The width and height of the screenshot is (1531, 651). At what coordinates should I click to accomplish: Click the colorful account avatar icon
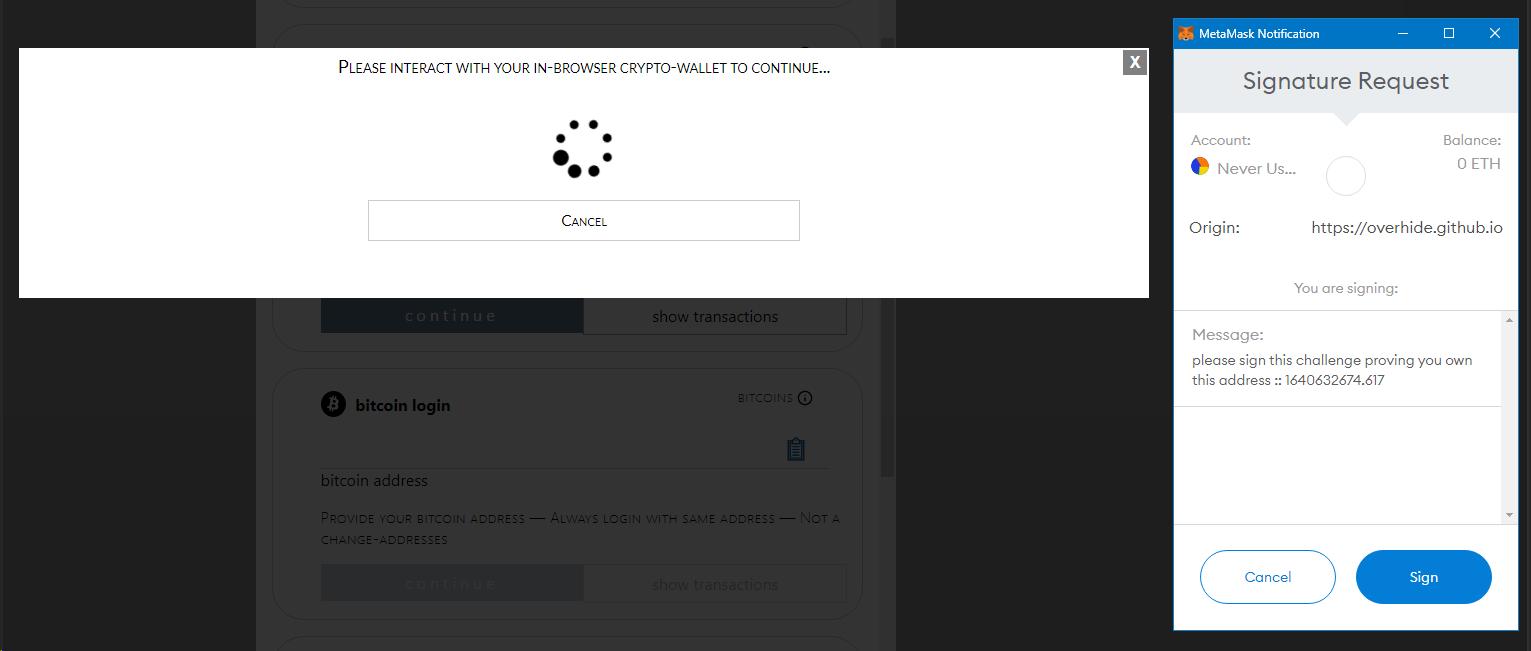[1200, 166]
